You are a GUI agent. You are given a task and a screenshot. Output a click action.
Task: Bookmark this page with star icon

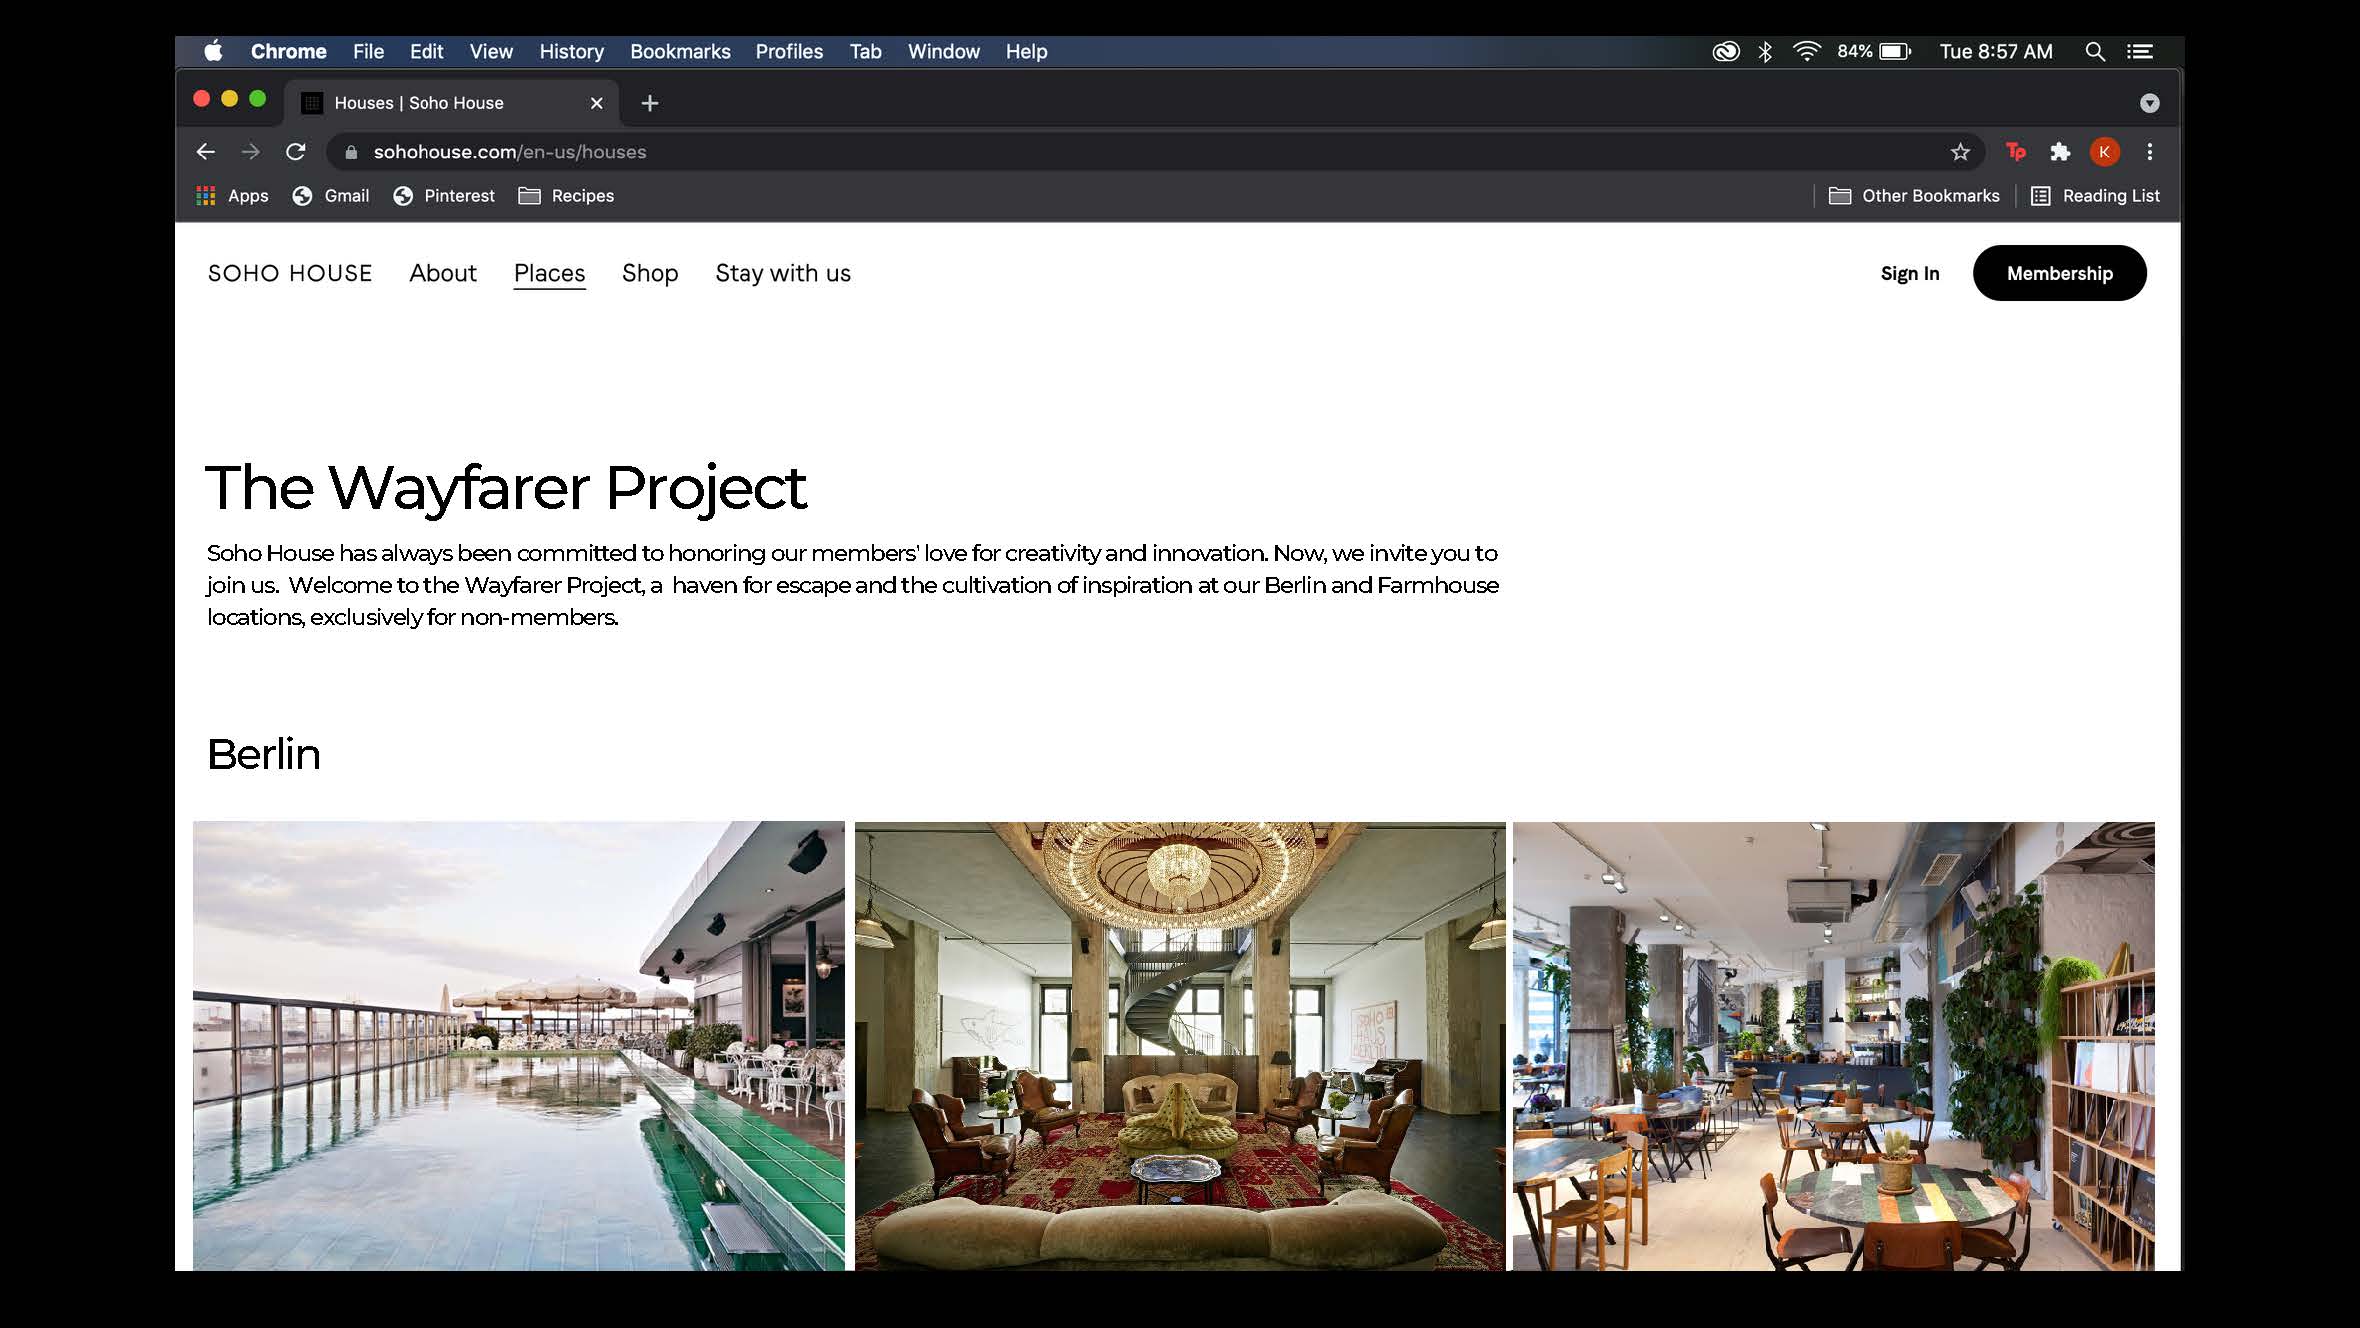1960,152
